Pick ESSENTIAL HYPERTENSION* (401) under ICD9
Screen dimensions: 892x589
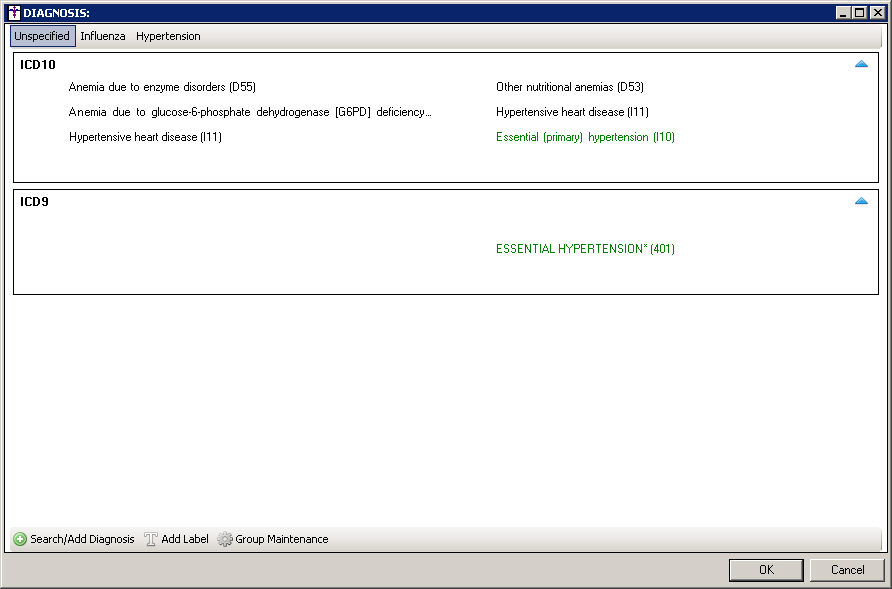tap(585, 249)
